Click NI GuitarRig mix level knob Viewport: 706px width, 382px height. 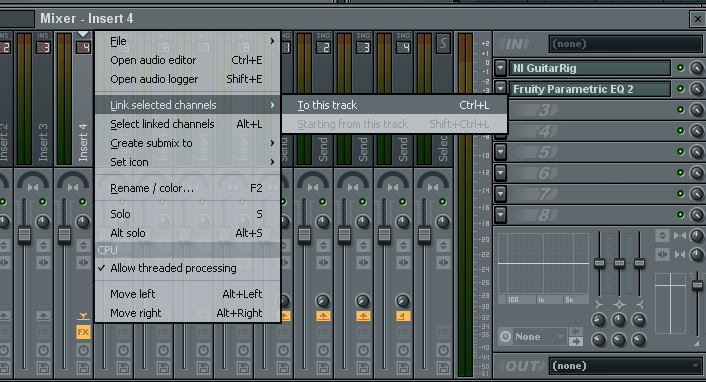(697, 68)
